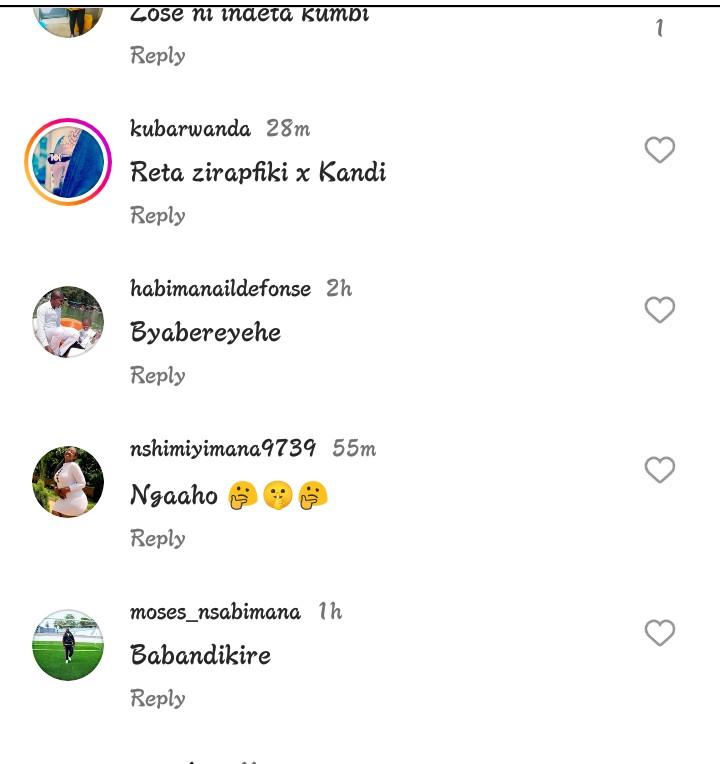Like moses_nsabimana's comment "Babandikire"
Image resolution: width=720 pixels, height=764 pixels.
[659, 633]
